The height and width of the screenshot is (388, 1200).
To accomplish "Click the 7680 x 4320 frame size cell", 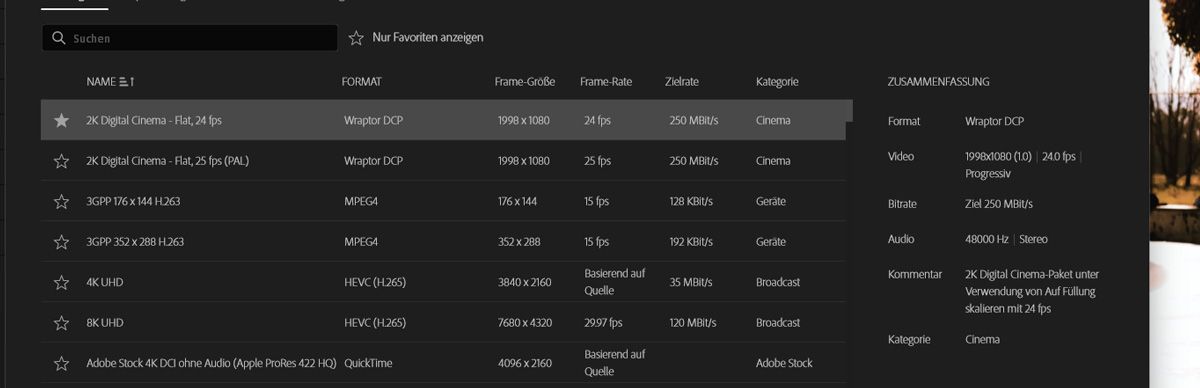I will coord(525,323).
